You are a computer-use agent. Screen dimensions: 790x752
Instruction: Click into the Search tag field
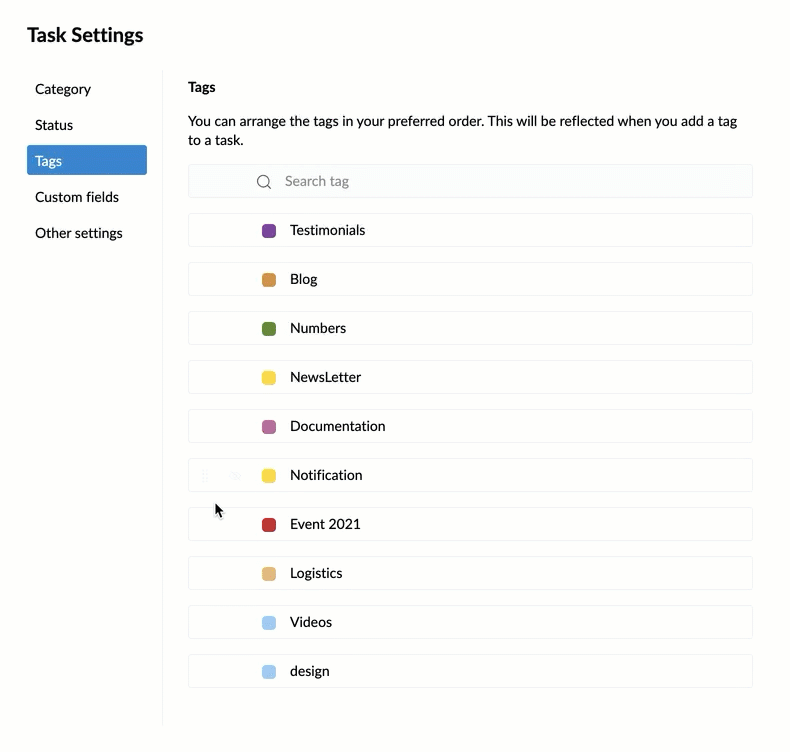pyautogui.click(x=470, y=181)
